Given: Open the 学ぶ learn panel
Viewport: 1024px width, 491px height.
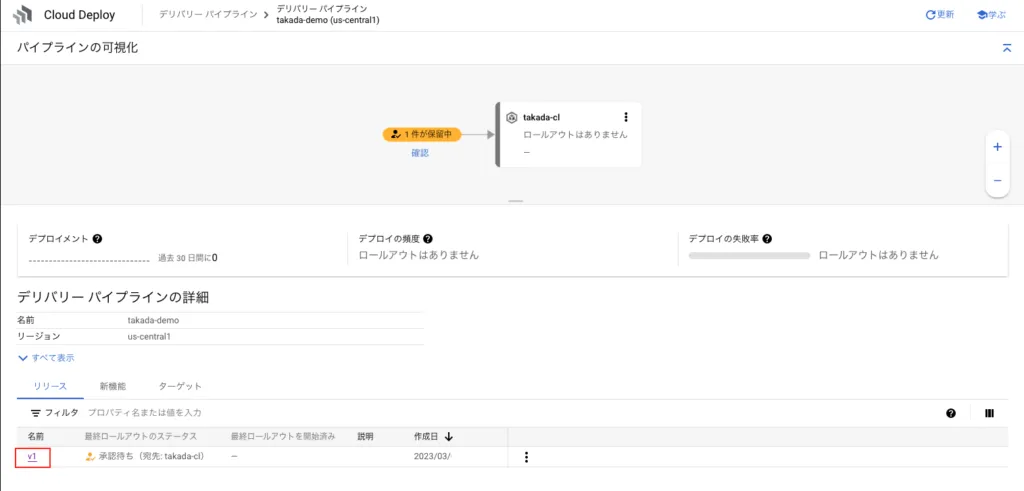Looking at the screenshot, I should (x=991, y=14).
